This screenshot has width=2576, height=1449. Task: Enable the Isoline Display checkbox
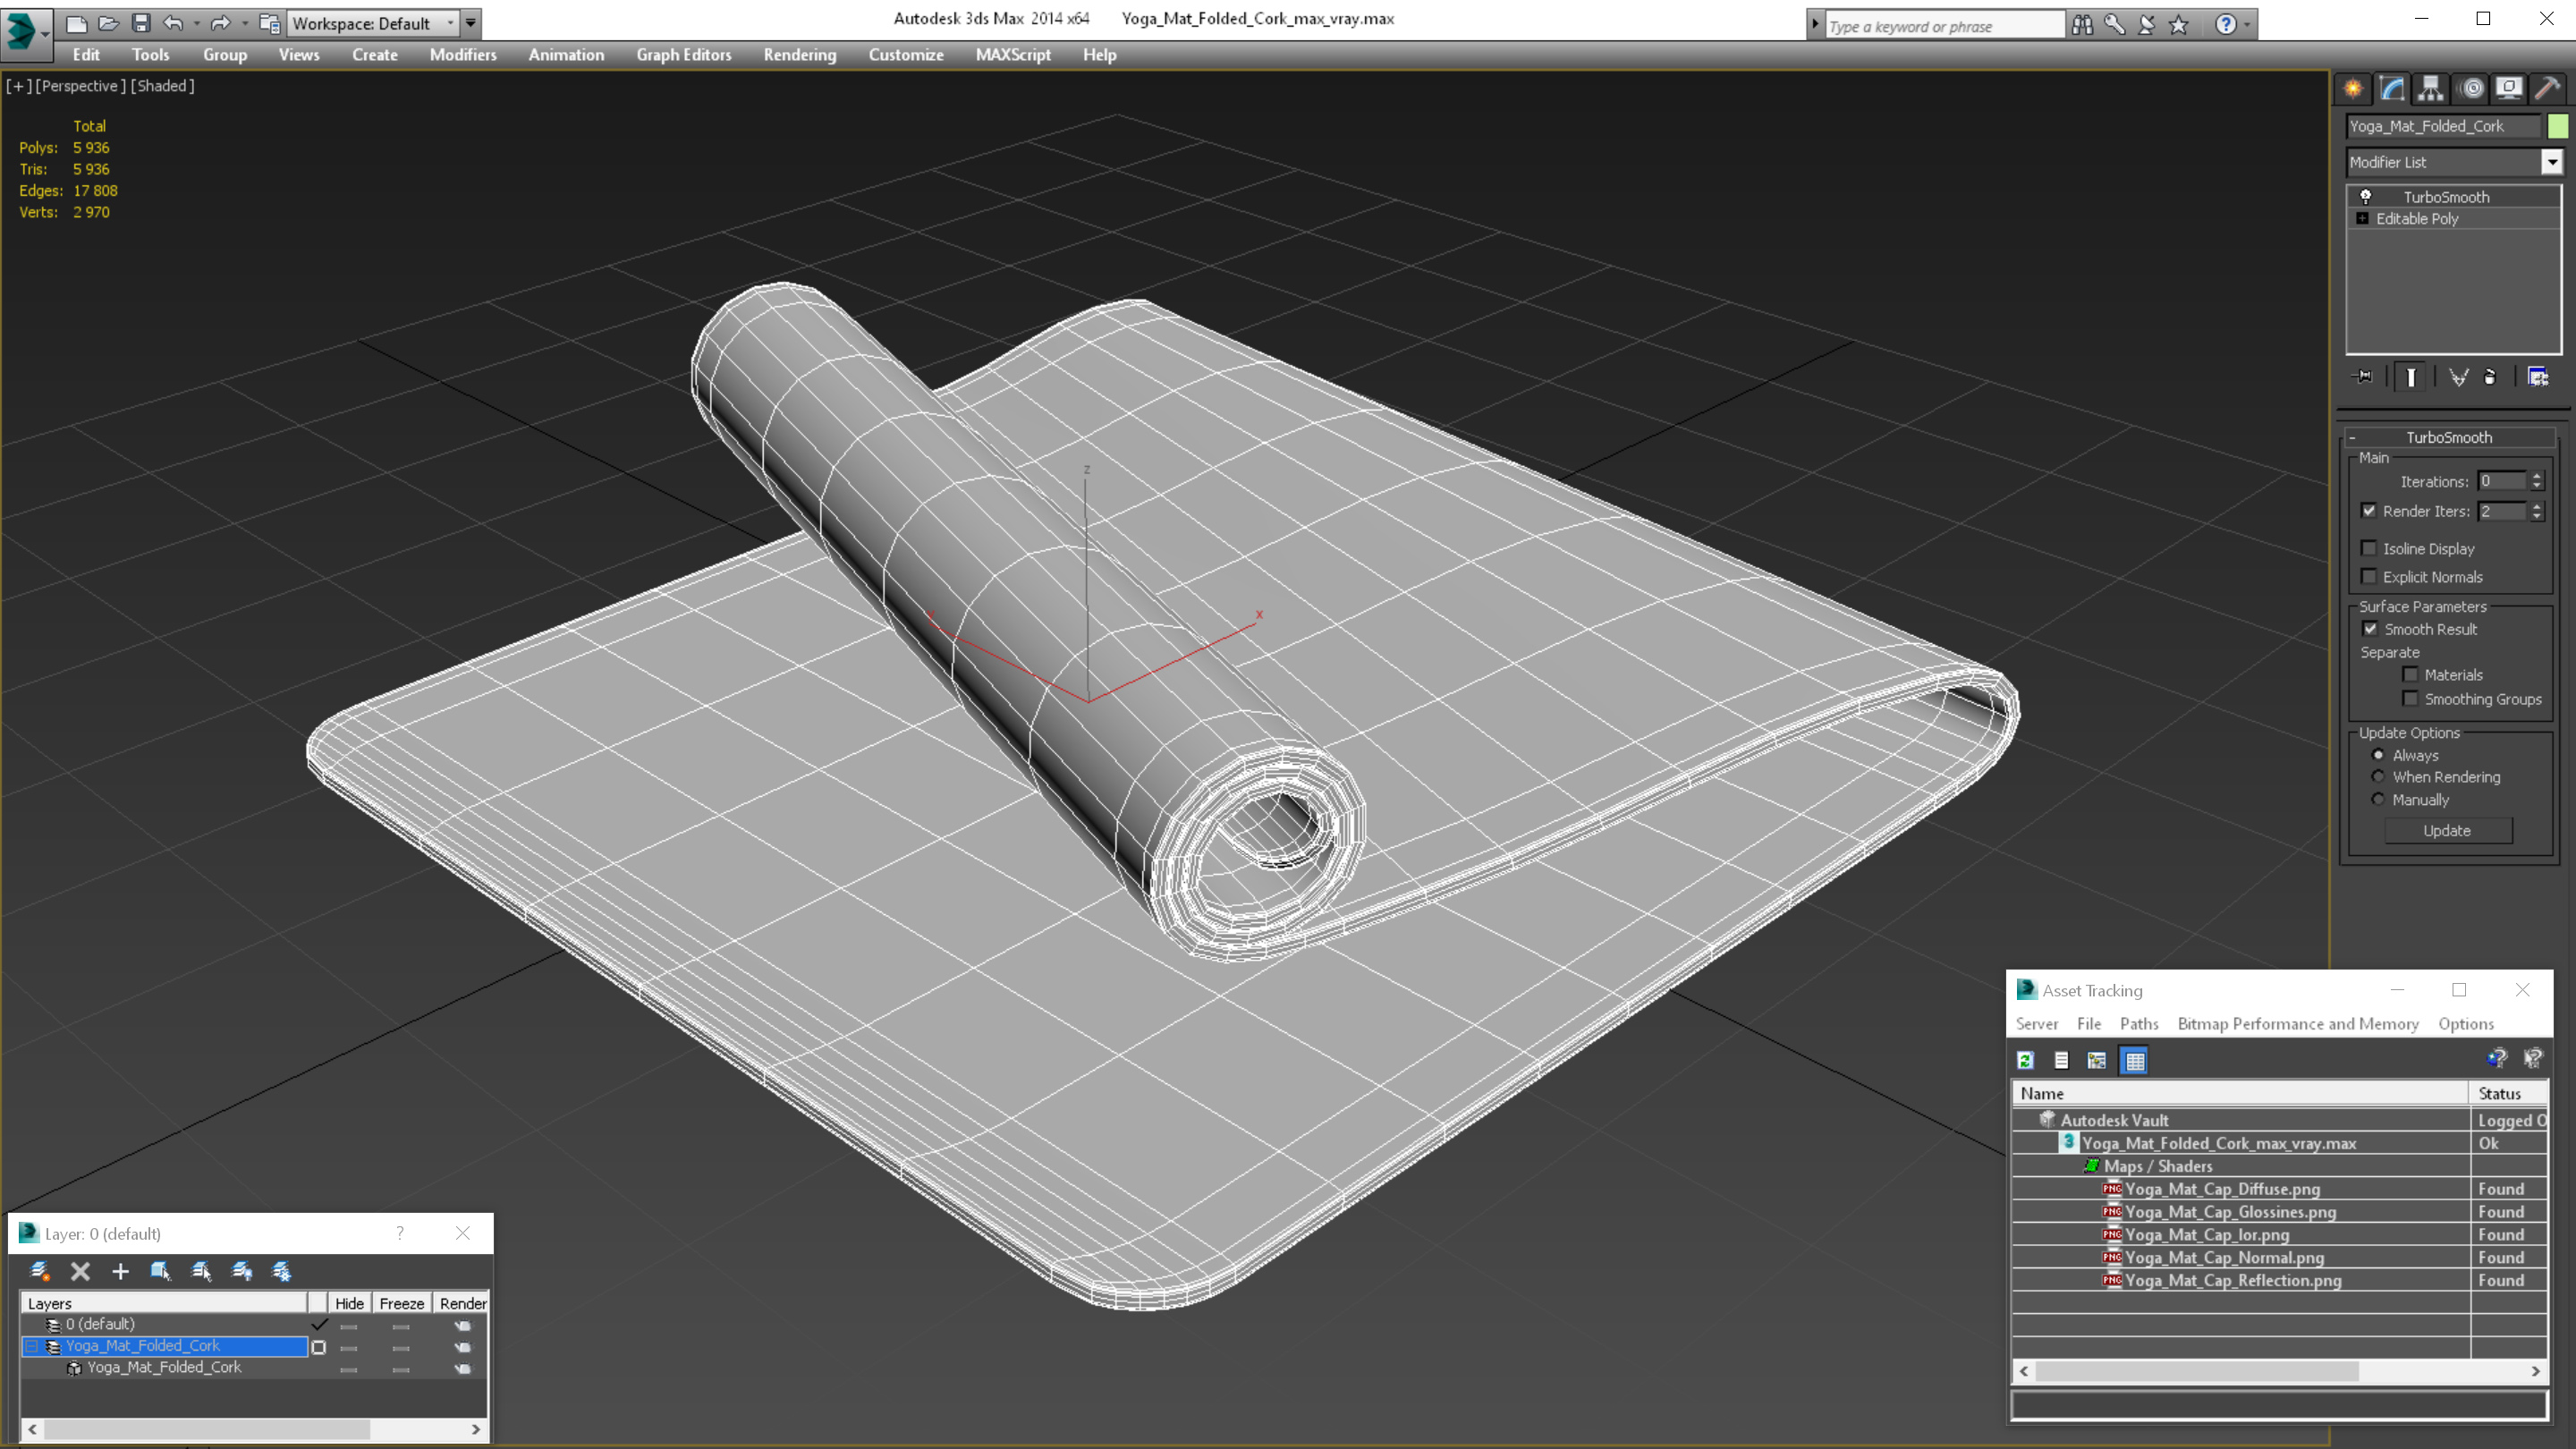click(2368, 548)
